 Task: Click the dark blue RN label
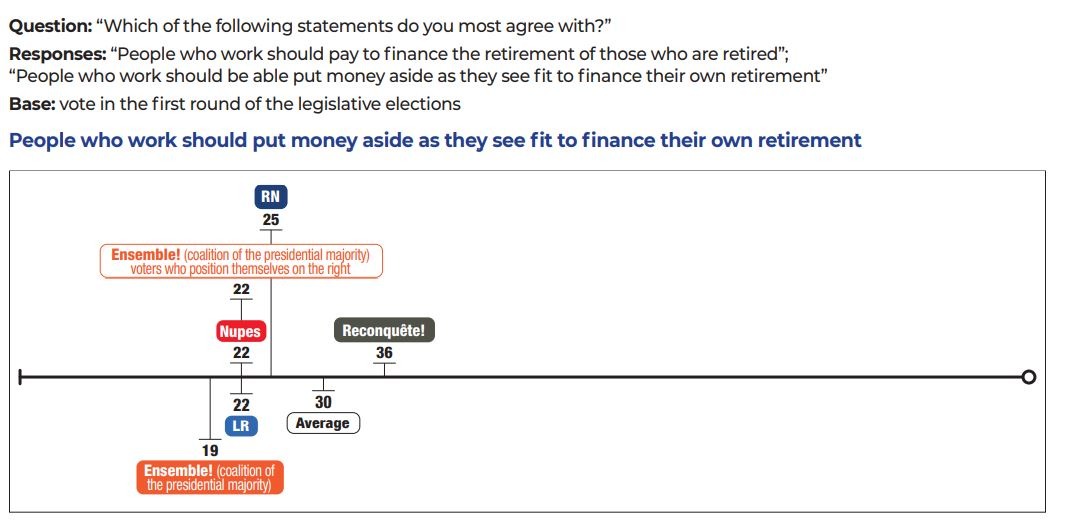270,197
